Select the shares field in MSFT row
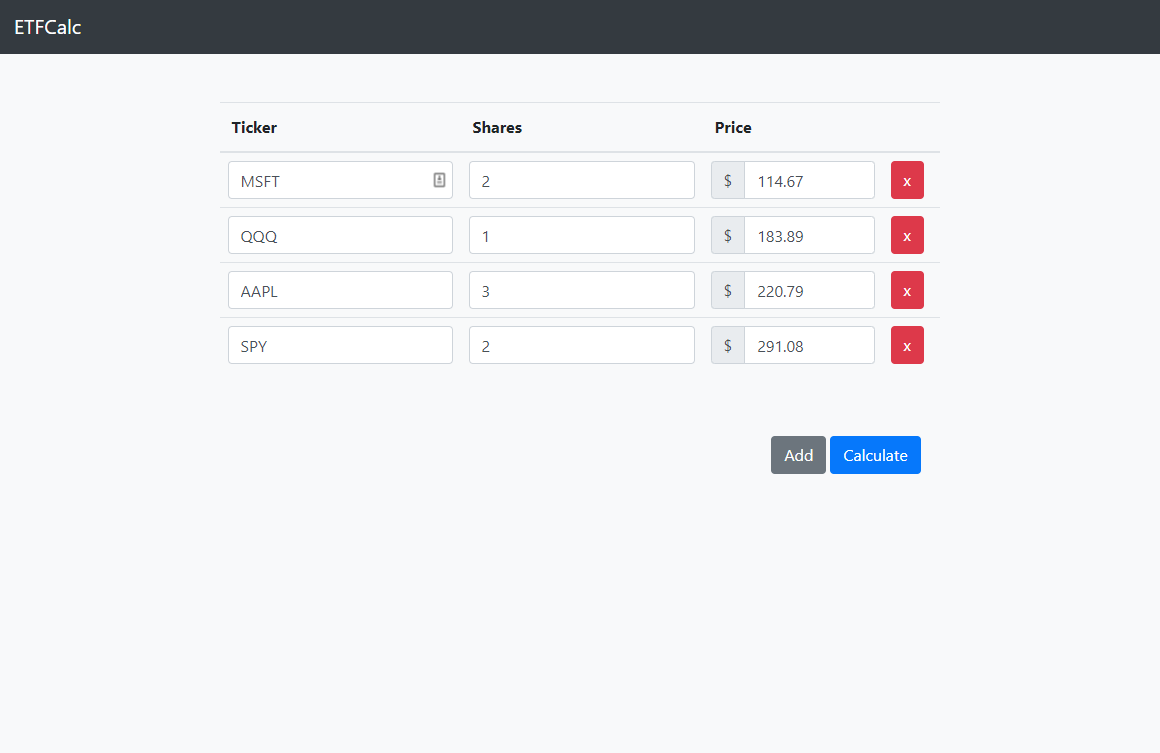This screenshot has width=1160, height=753. tap(581, 180)
